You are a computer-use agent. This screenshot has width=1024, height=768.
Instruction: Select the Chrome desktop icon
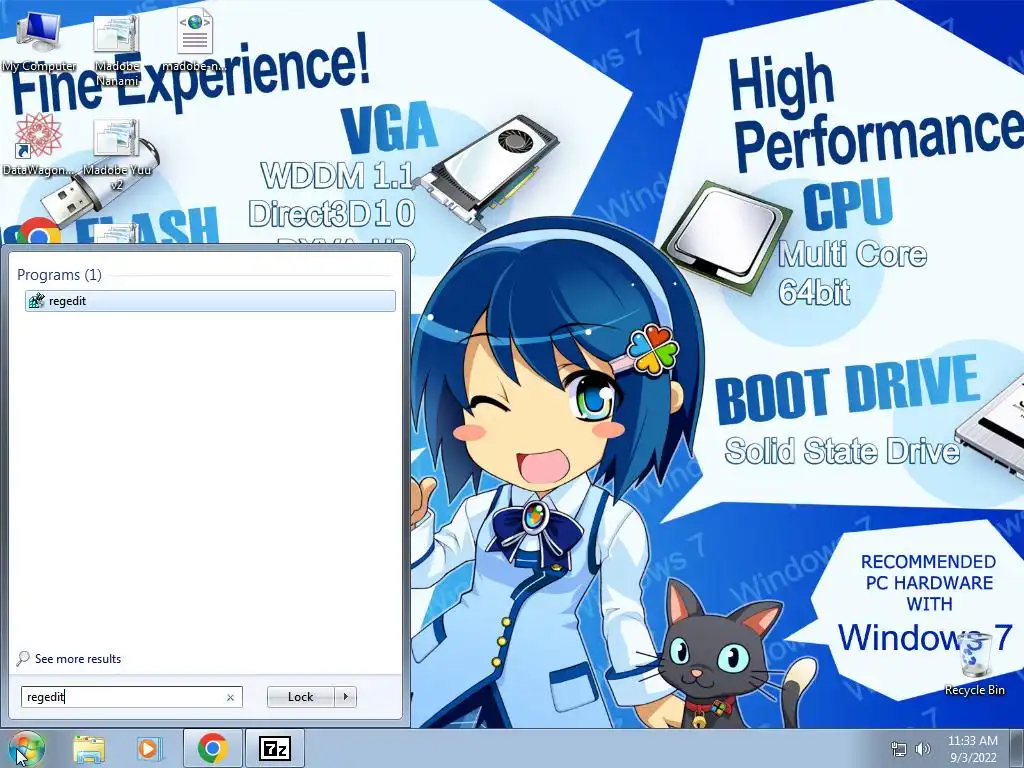(x=39, y=231)
